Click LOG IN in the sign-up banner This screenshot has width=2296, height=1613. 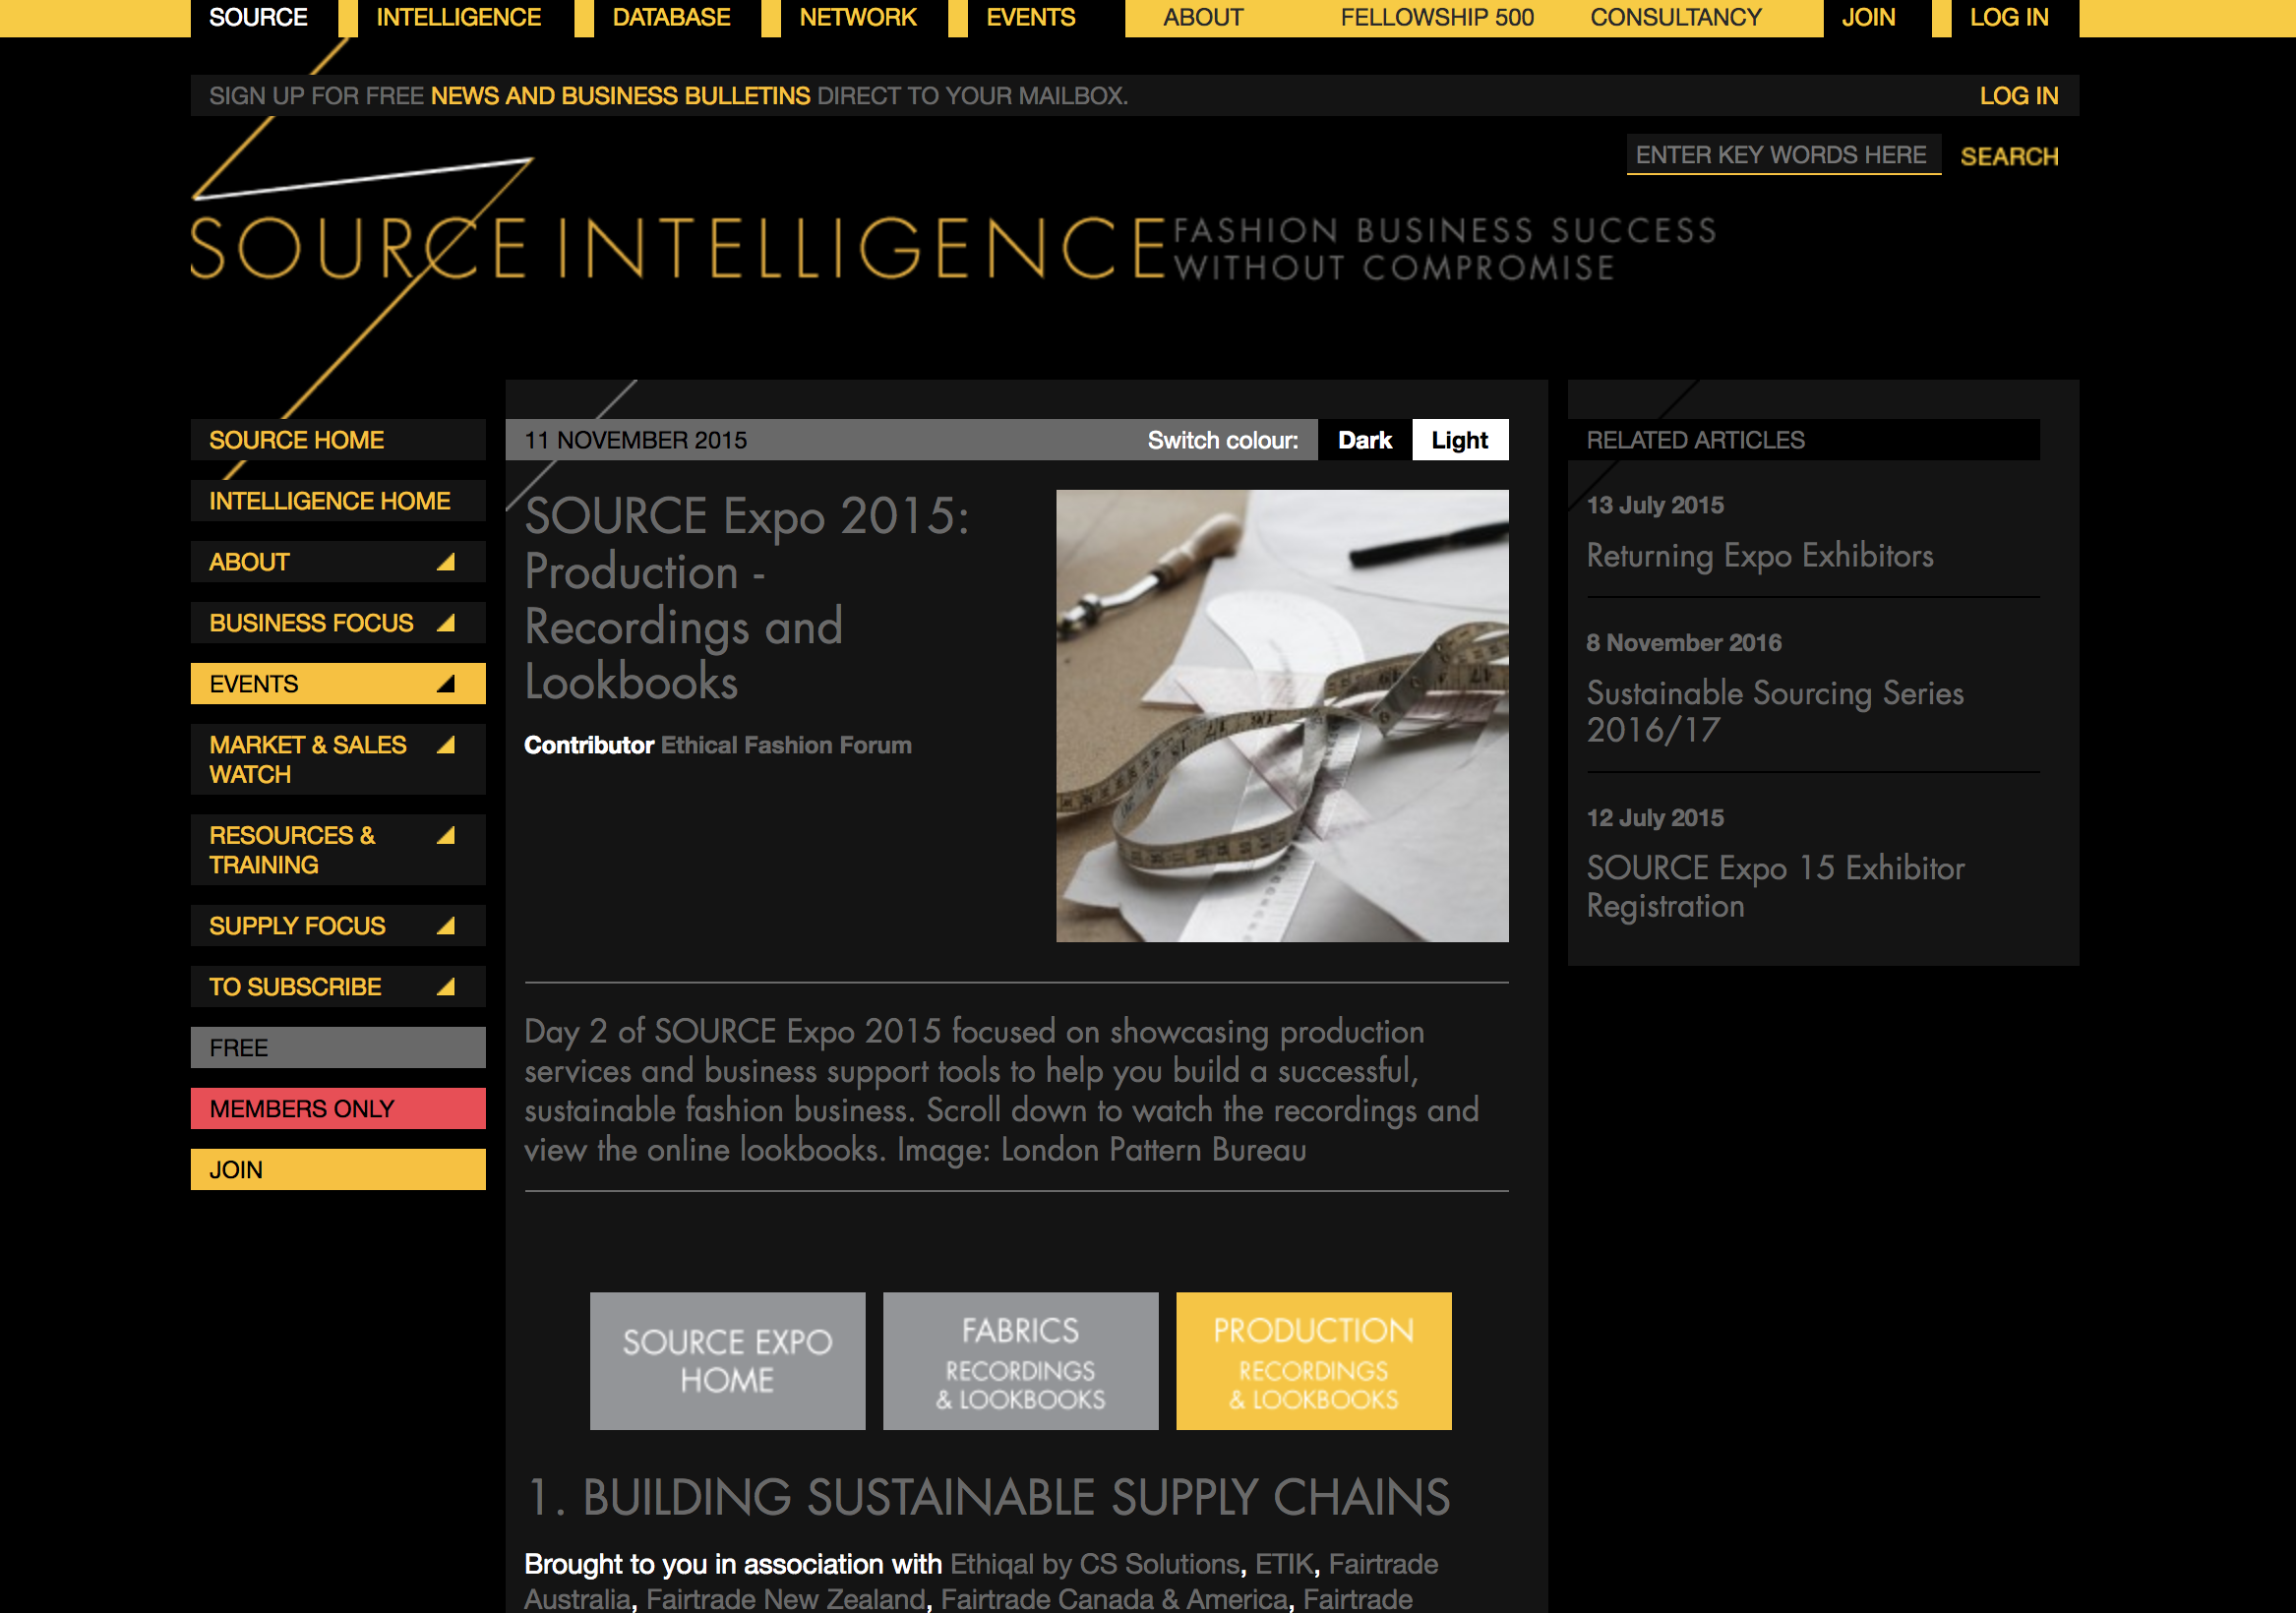tap(2019, 96)
